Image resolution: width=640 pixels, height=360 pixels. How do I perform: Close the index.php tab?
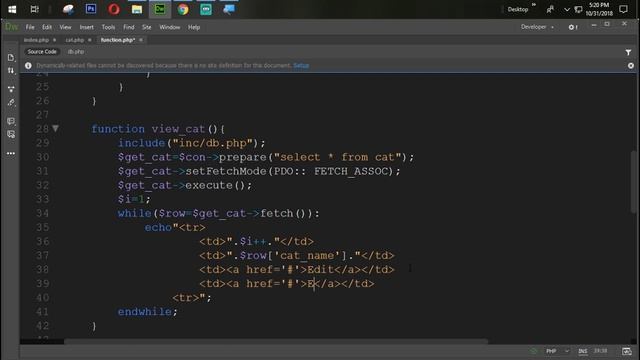pyautogui.click(x=54, y=40)
